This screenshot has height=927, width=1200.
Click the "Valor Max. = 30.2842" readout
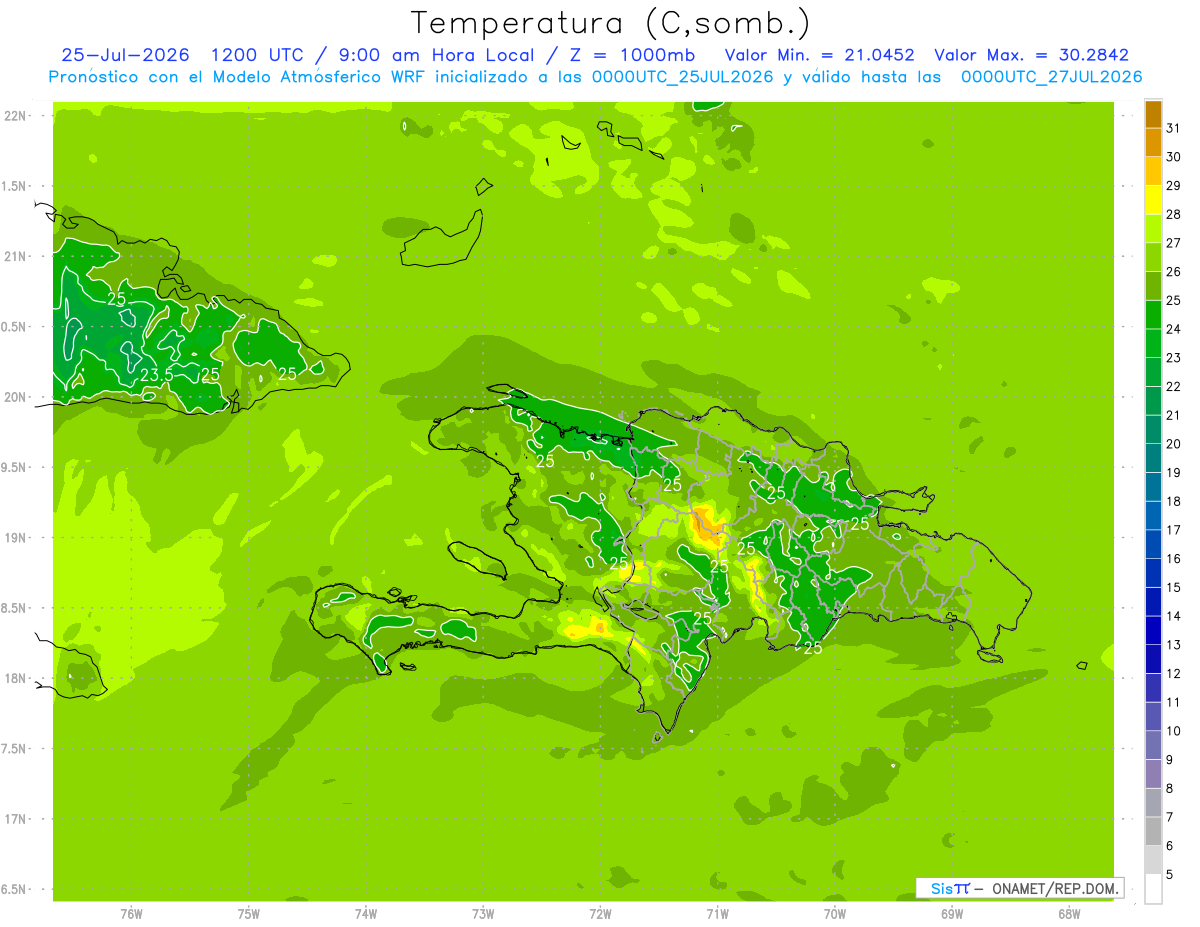point(1031,56)
